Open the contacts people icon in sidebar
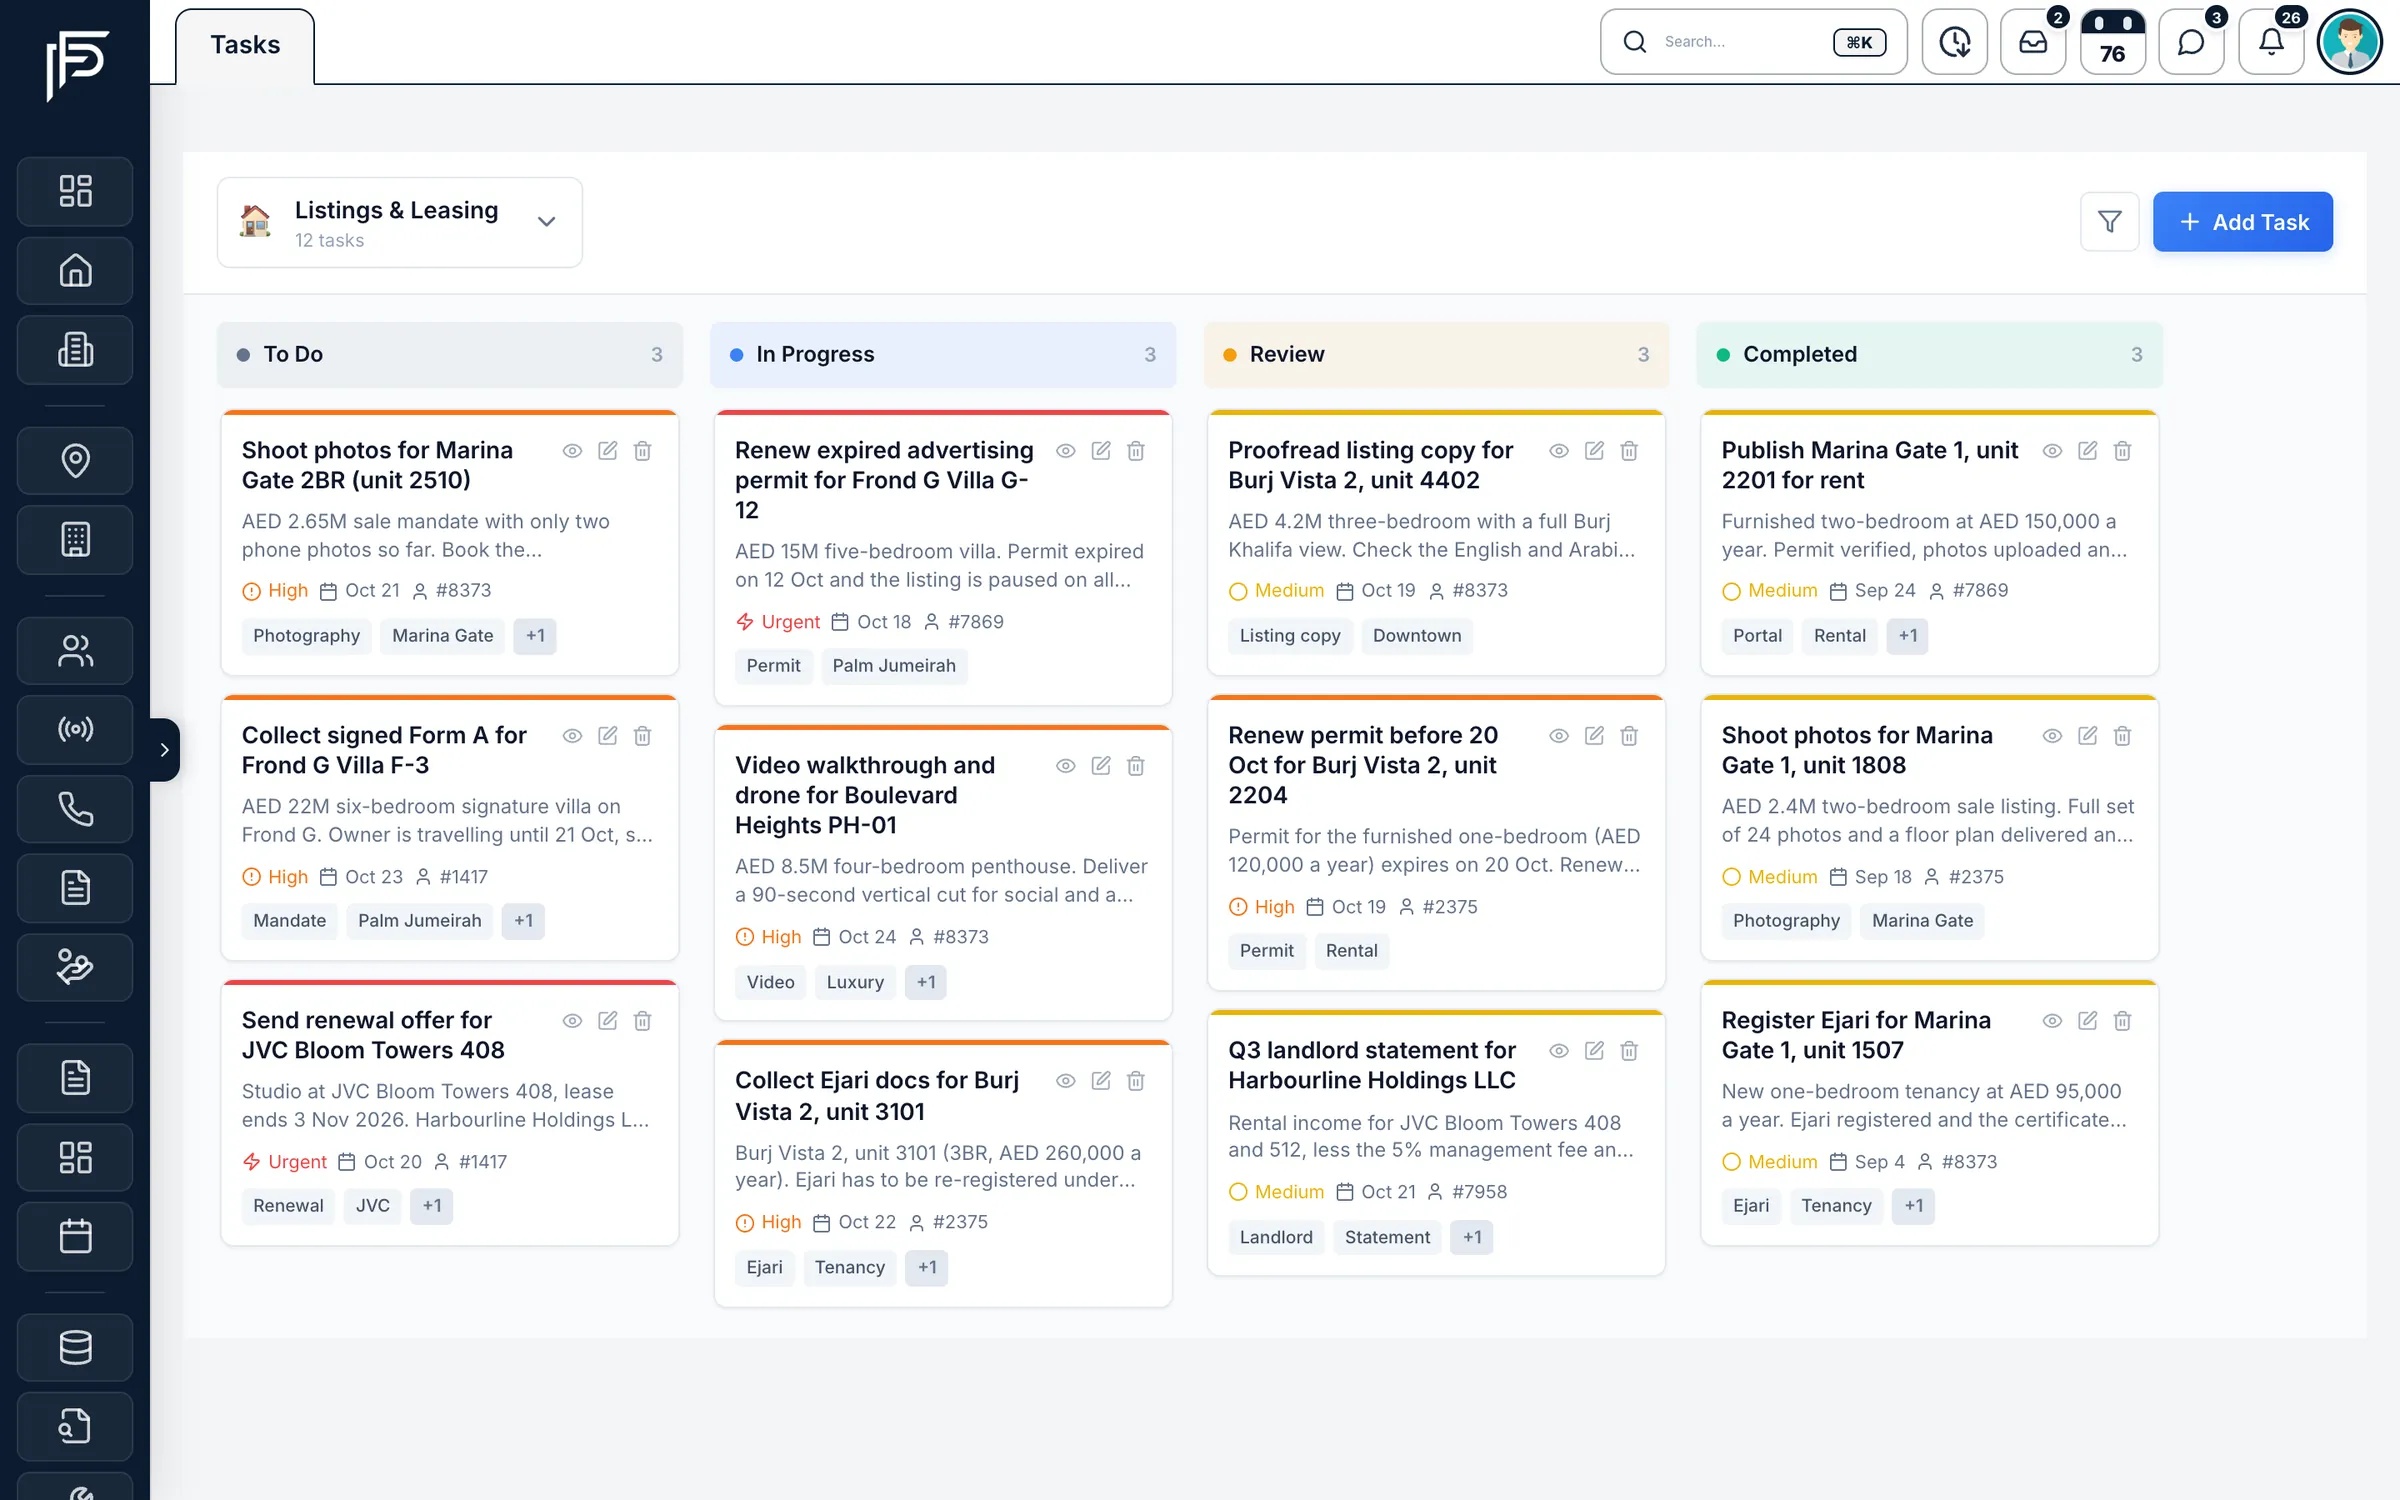Screen dimensions: 2400x1500 click(75, 651)
